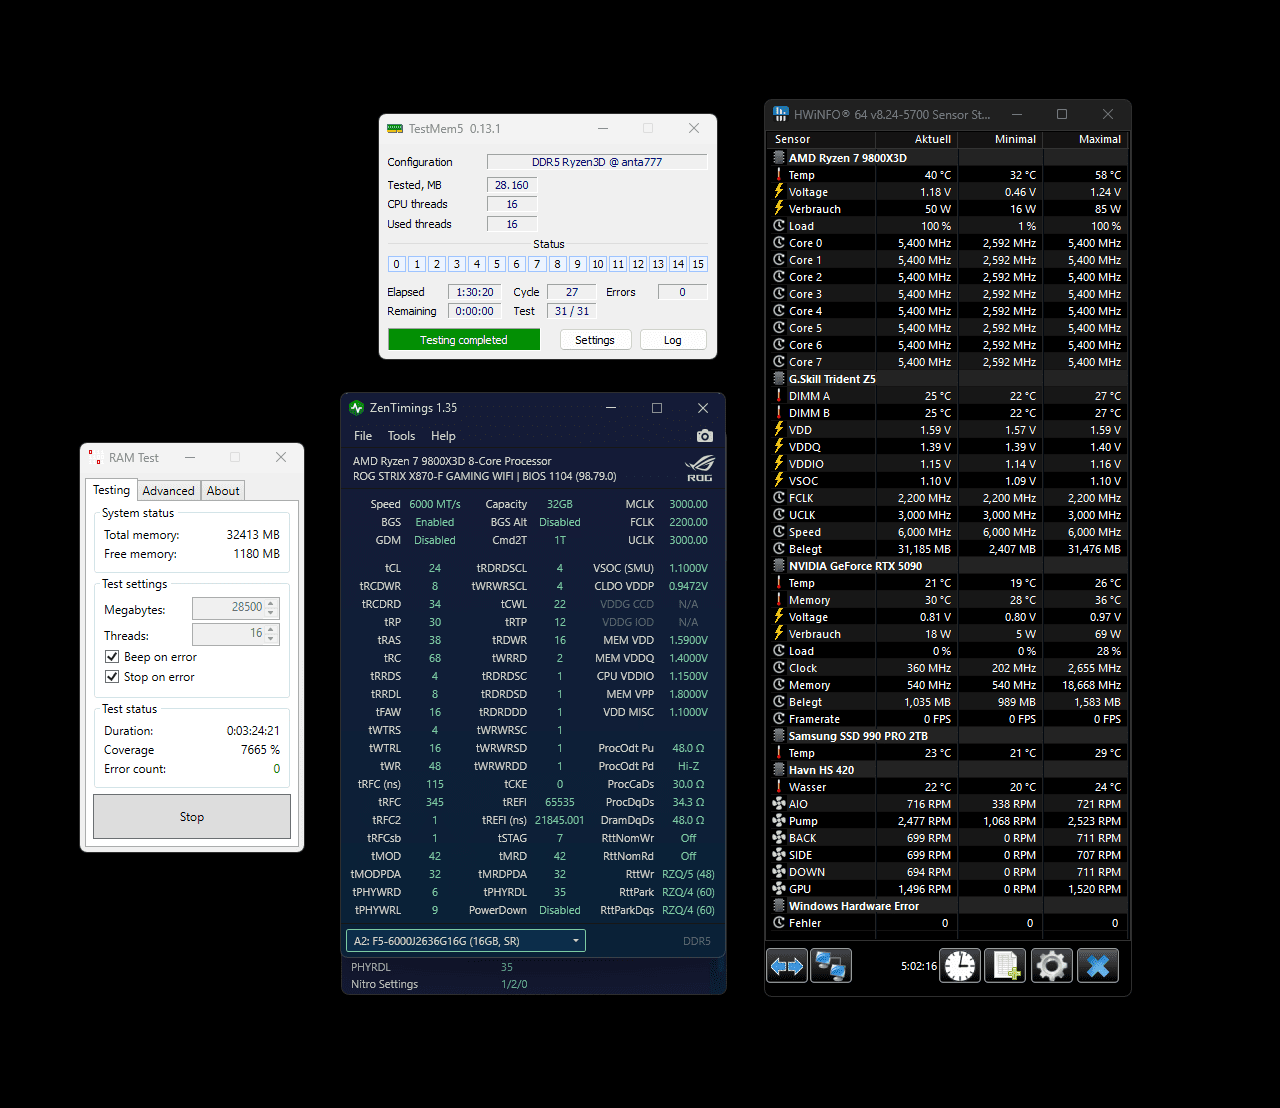Select the Verbrauch row under AMD Ryzen
1280x1108 pixels.
(x=949, y=209)
